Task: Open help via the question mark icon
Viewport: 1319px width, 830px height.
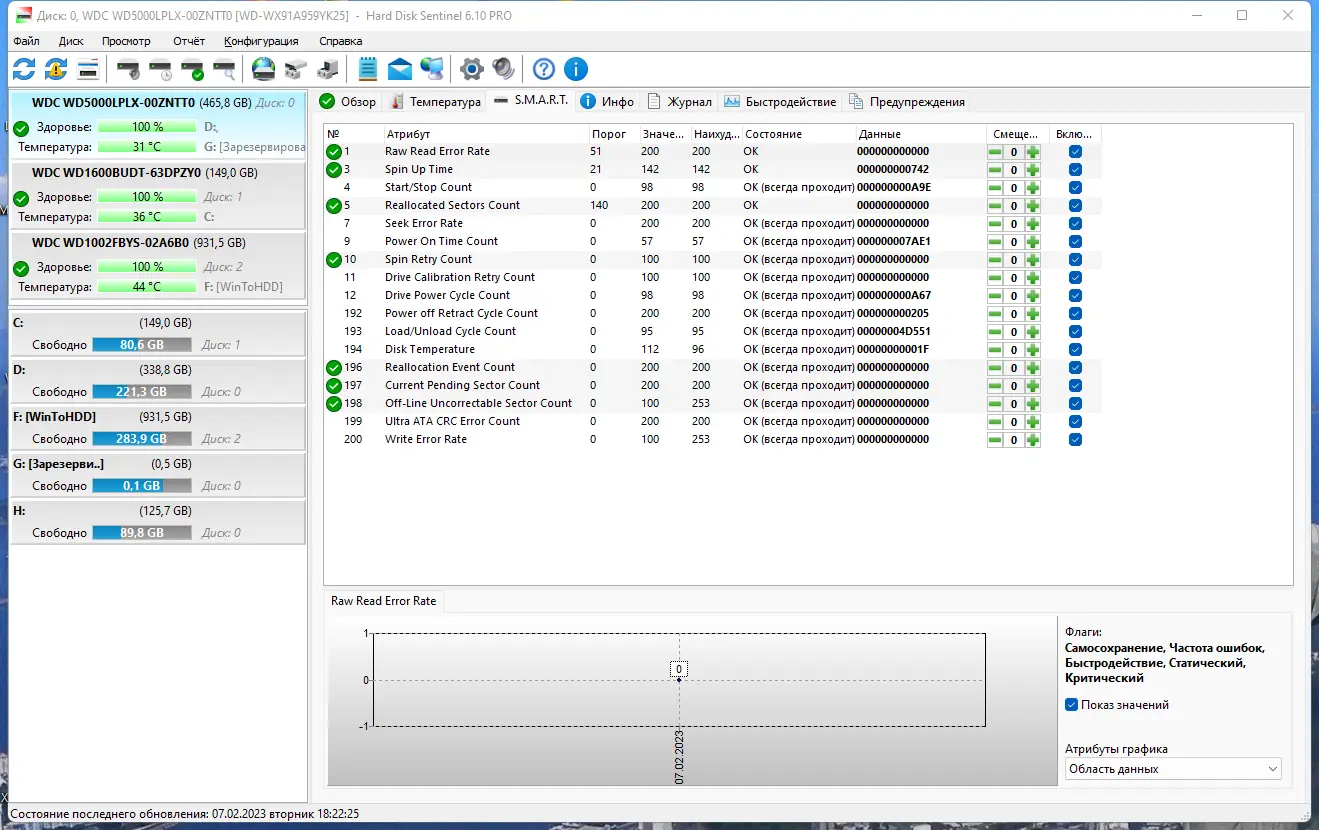Action: pyautogui.click(x=543, y=69)
